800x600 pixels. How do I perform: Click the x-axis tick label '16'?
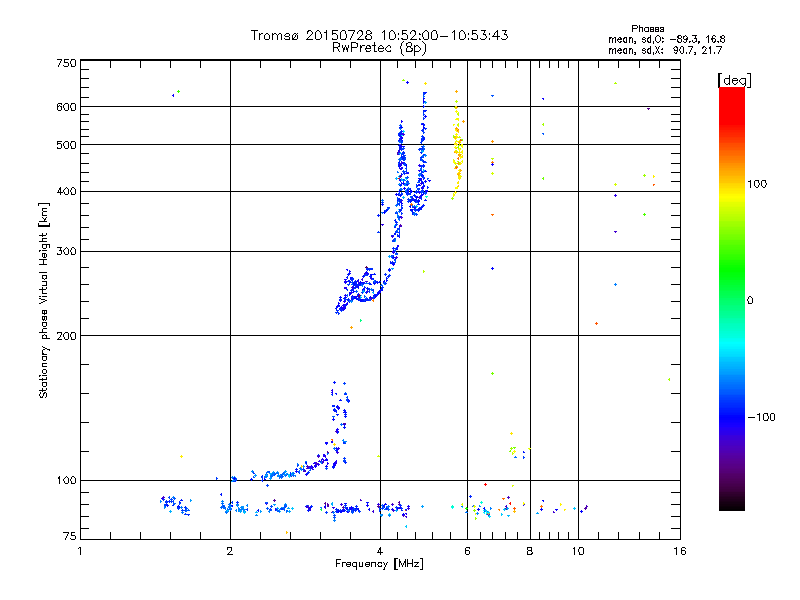pyautogui.click(x=680, y=551)
